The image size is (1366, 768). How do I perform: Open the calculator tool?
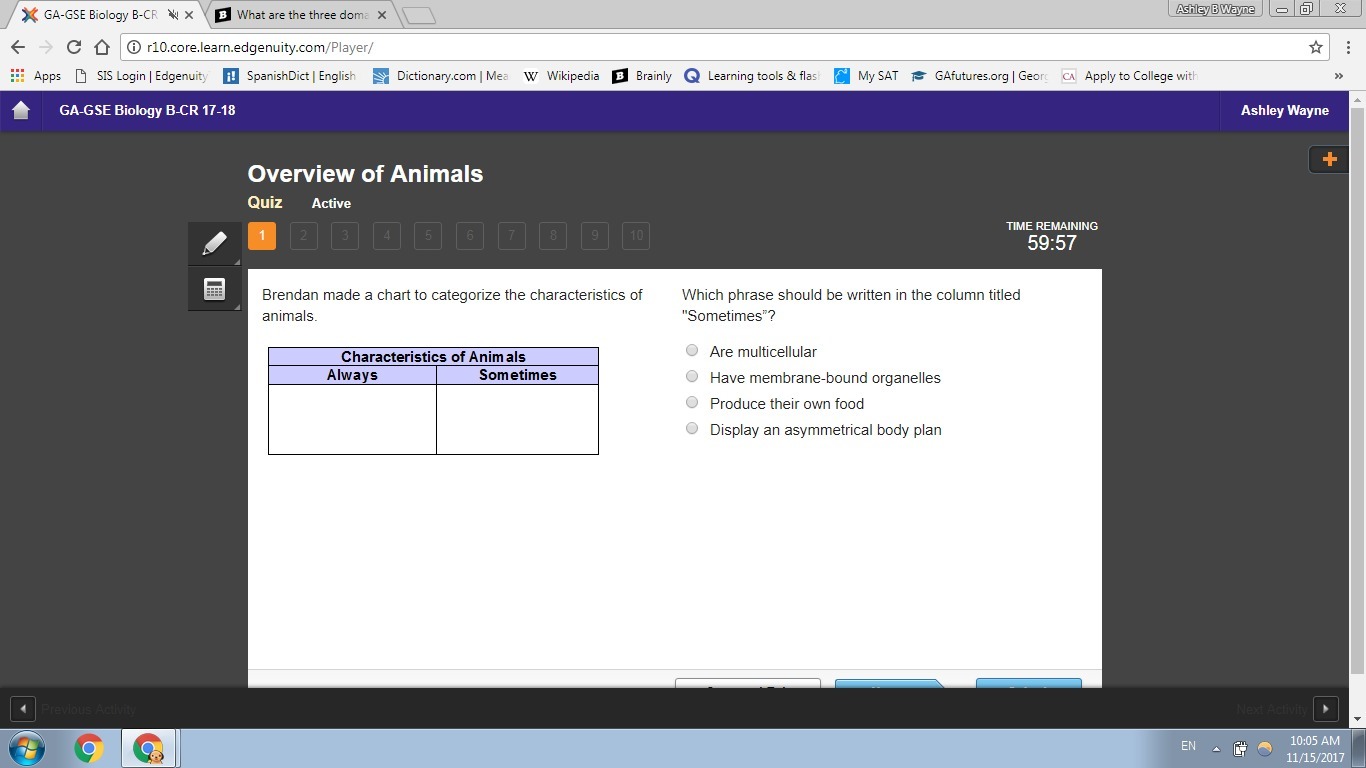[214, 289]
